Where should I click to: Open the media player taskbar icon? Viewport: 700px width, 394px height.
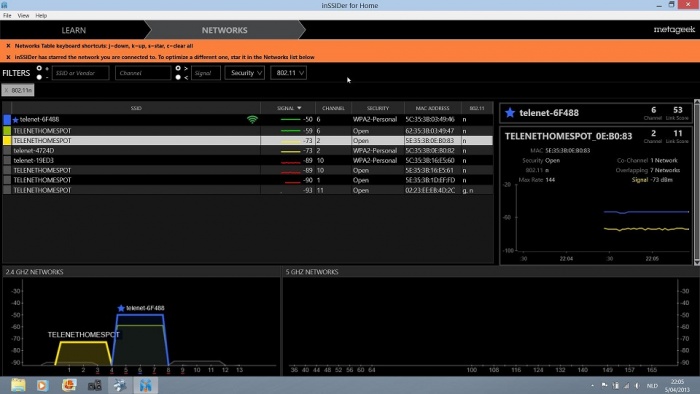point(43,385)
